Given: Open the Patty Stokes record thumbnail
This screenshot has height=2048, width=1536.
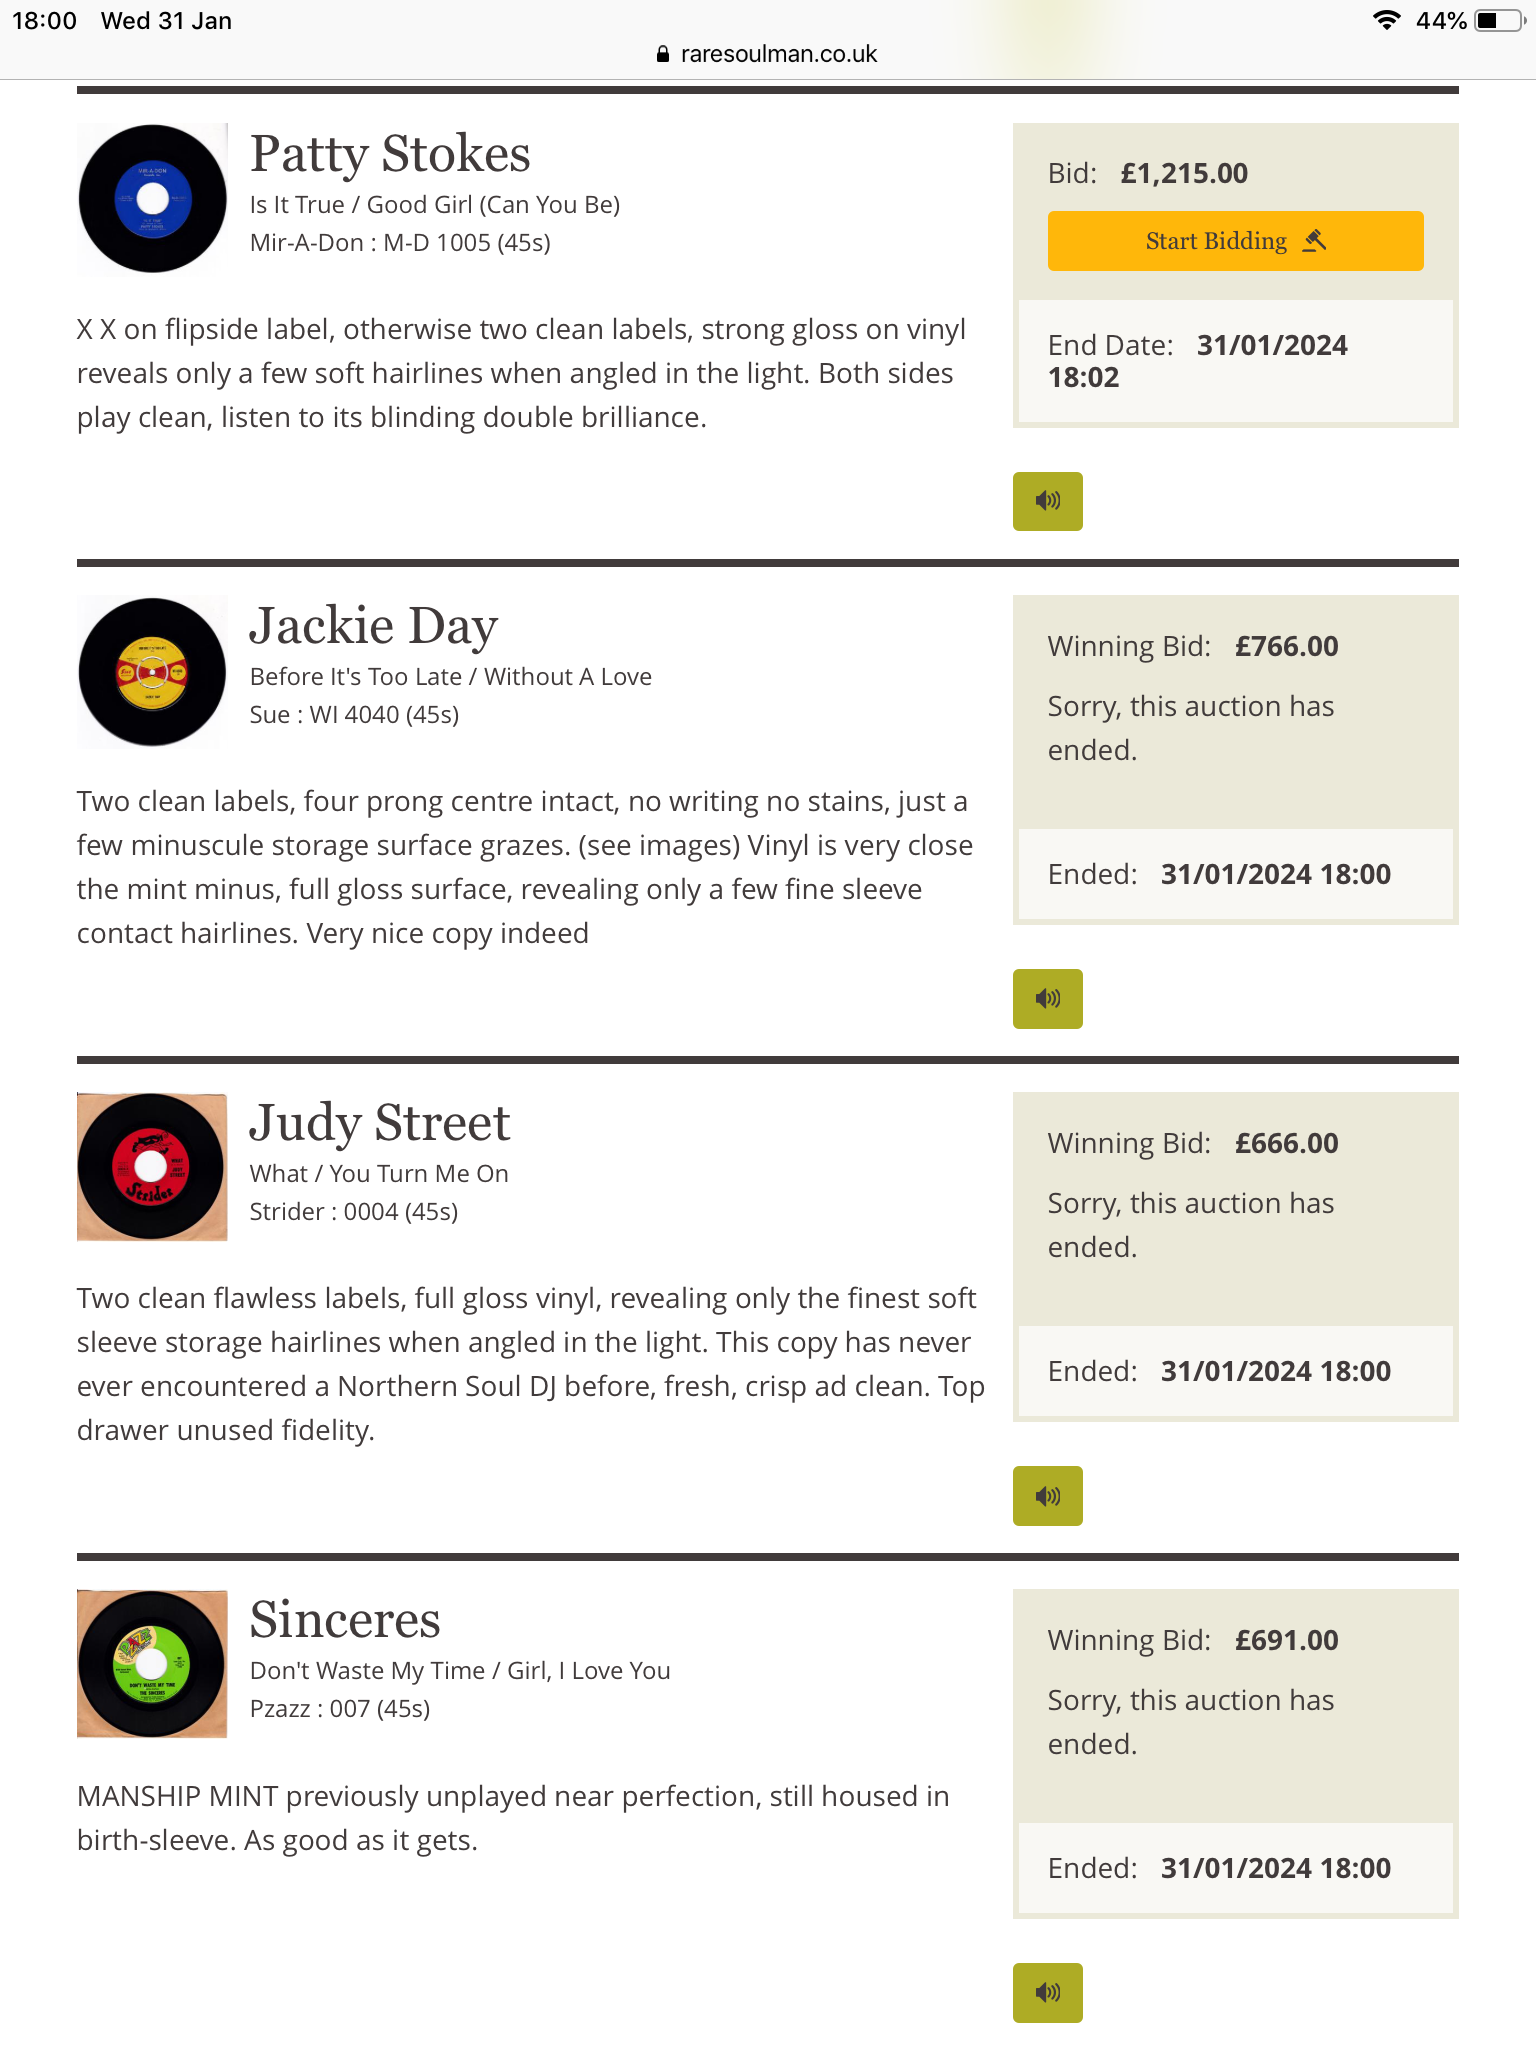Looking at the screenshot, I should tap(152, 198).
